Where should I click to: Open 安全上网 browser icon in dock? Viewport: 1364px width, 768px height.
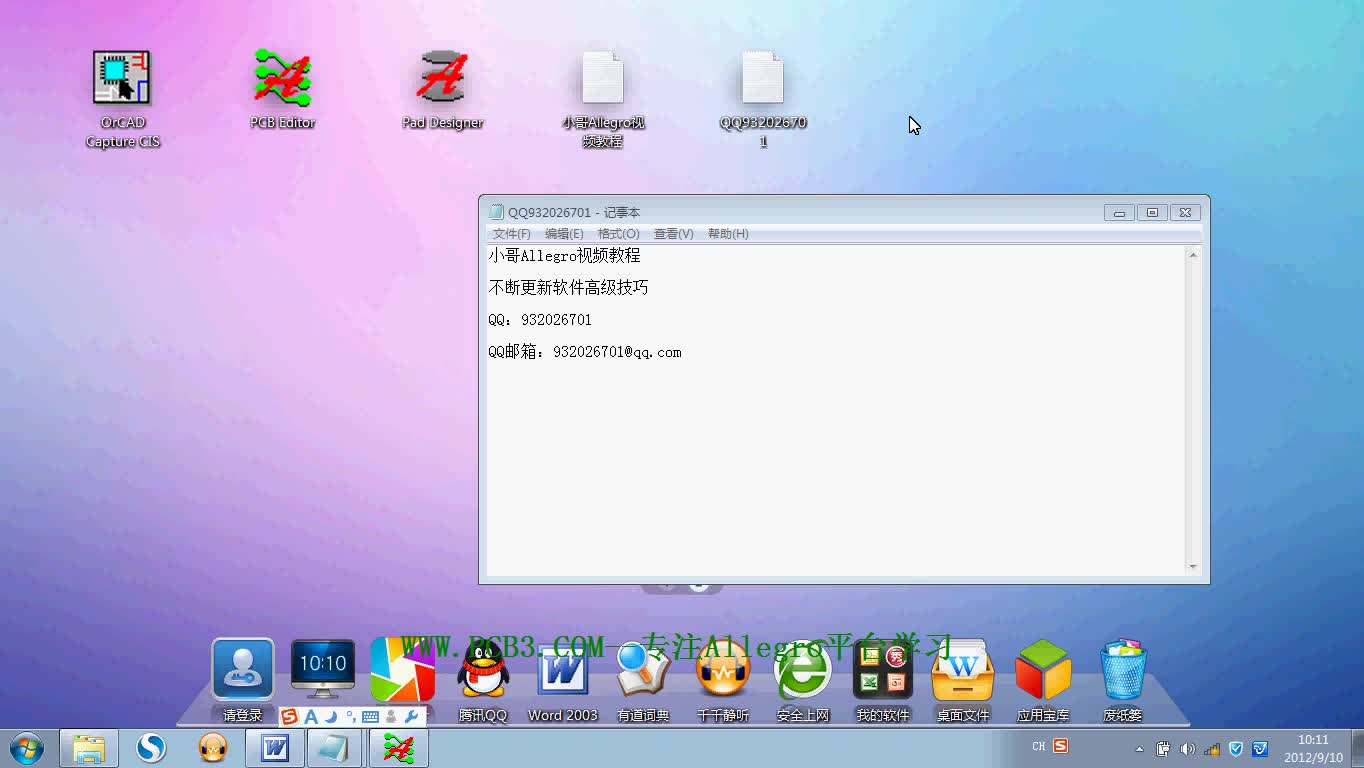[803, 680]
